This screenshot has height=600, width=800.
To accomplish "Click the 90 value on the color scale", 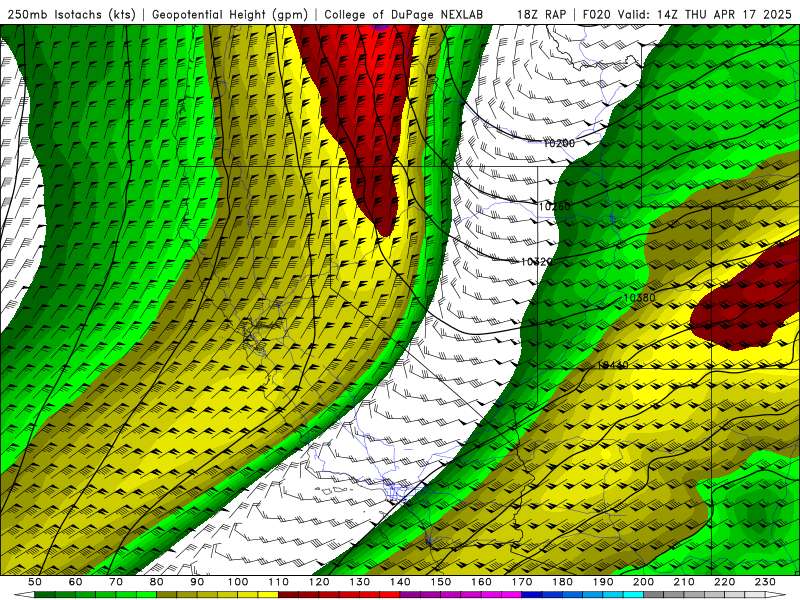I will (x=197, y=582).
